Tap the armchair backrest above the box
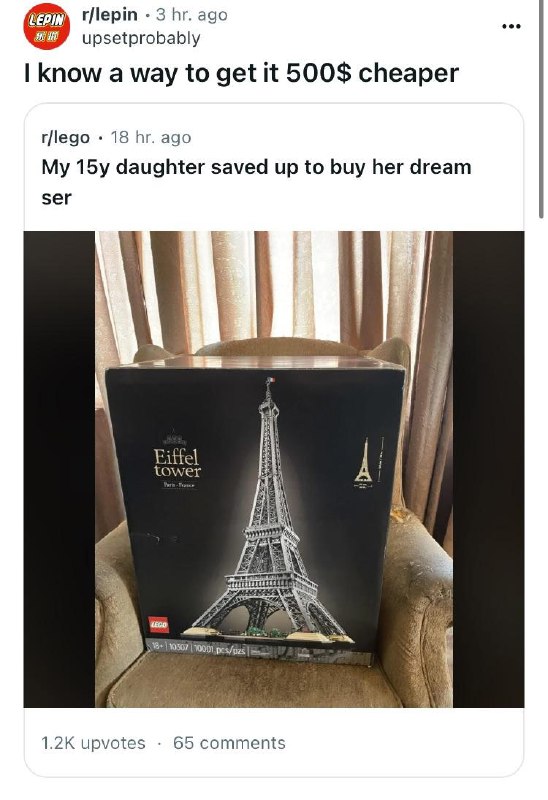The height and width of the screenshot is (800, 548). tap(276, 346)
